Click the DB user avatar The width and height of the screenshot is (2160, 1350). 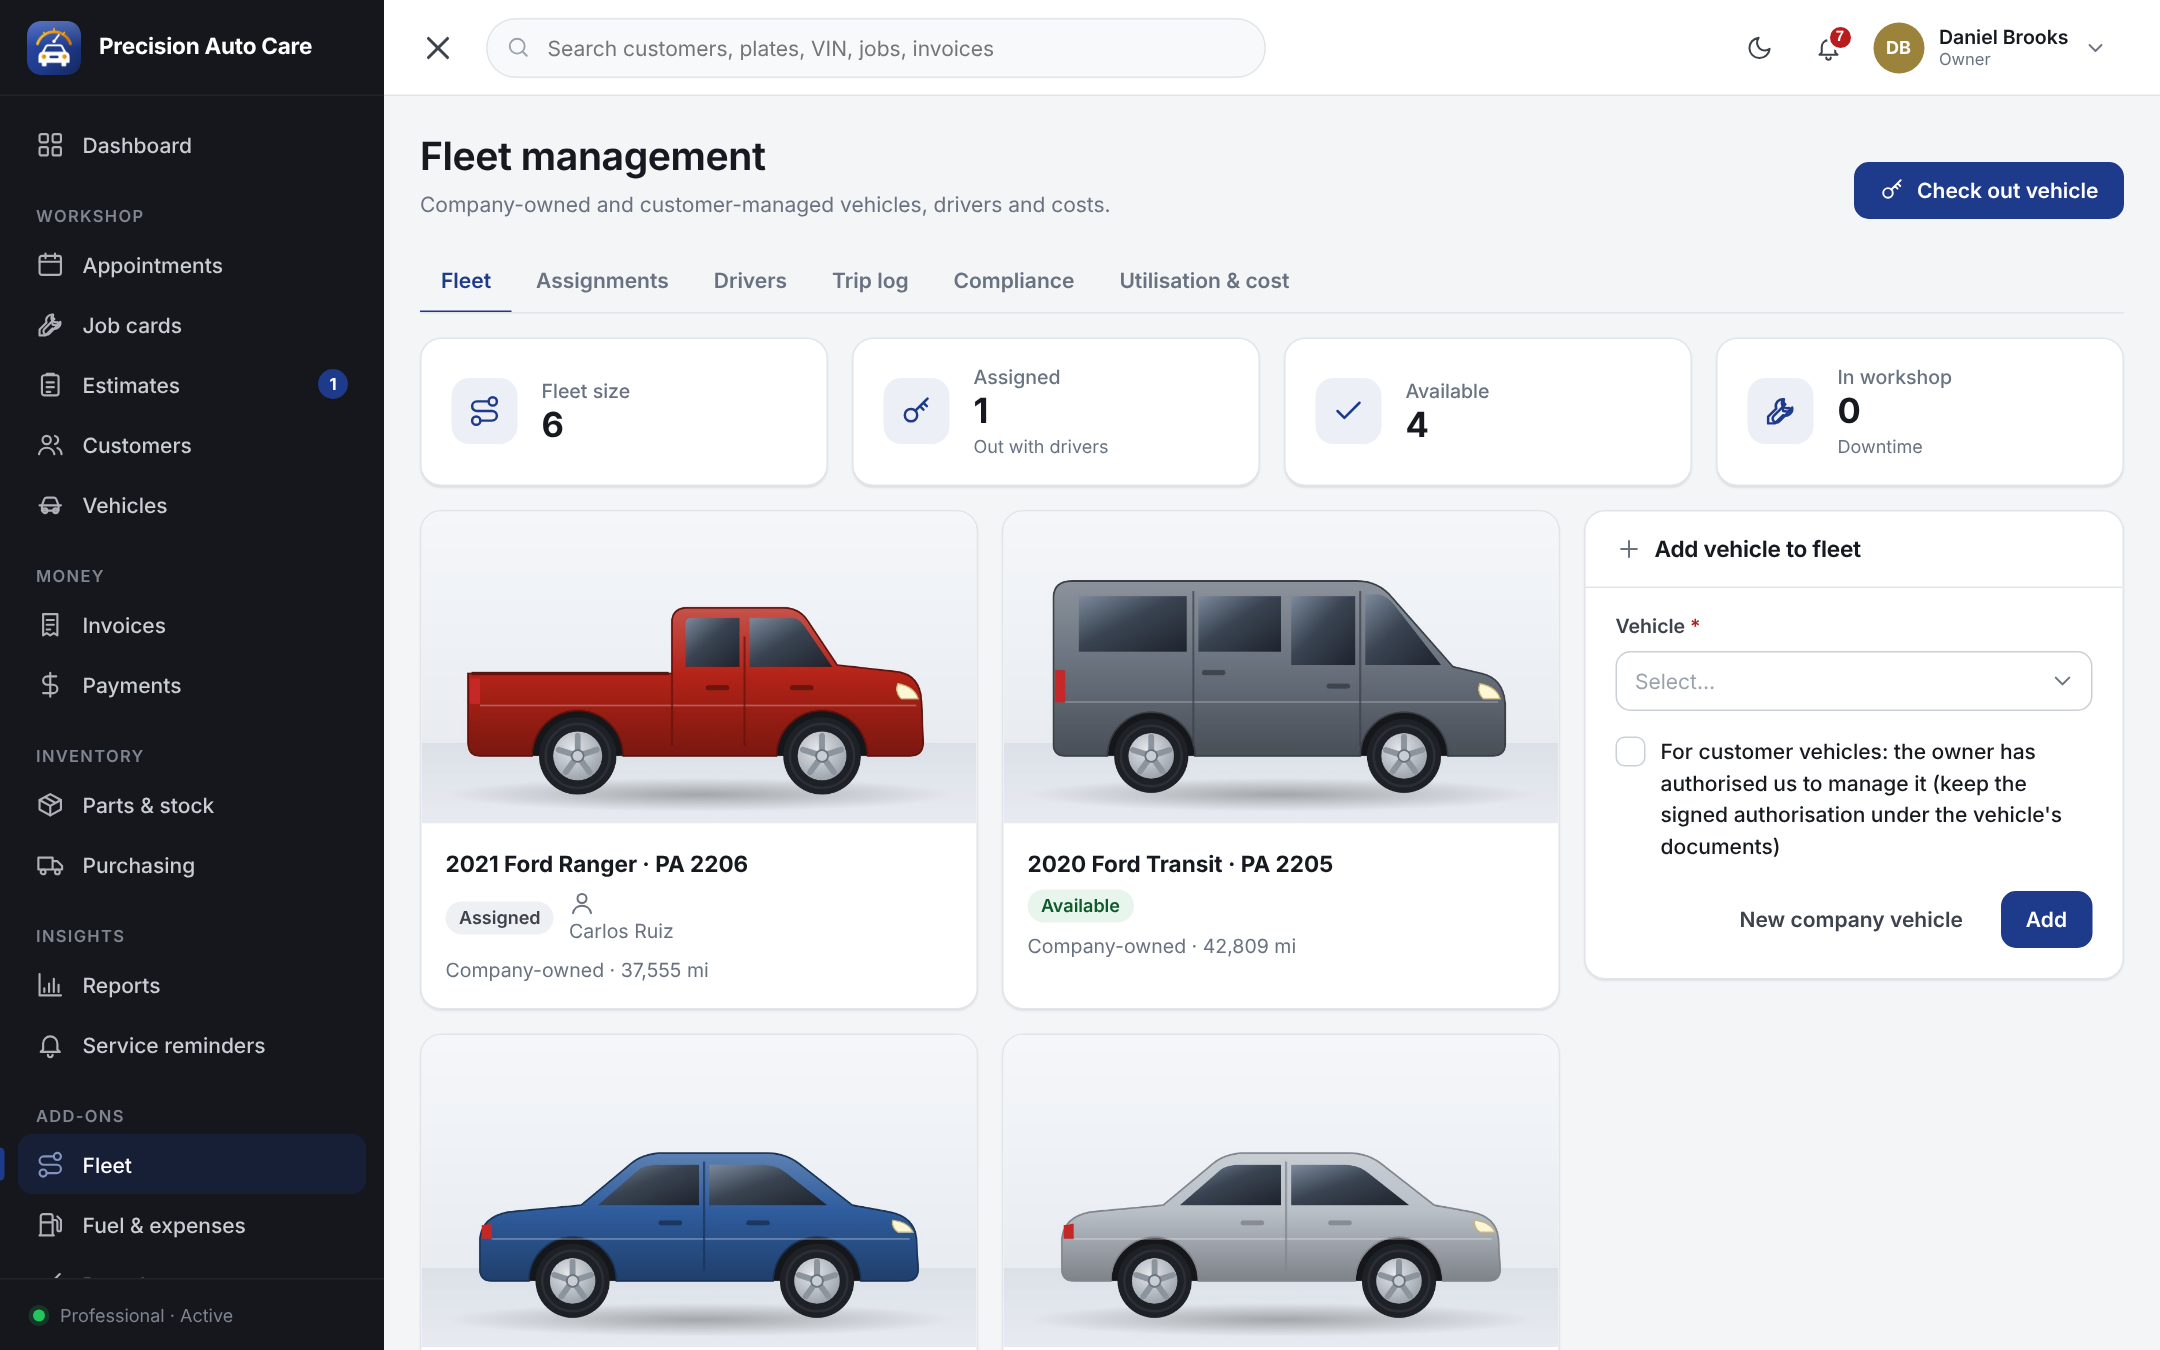pos(1898,48)
